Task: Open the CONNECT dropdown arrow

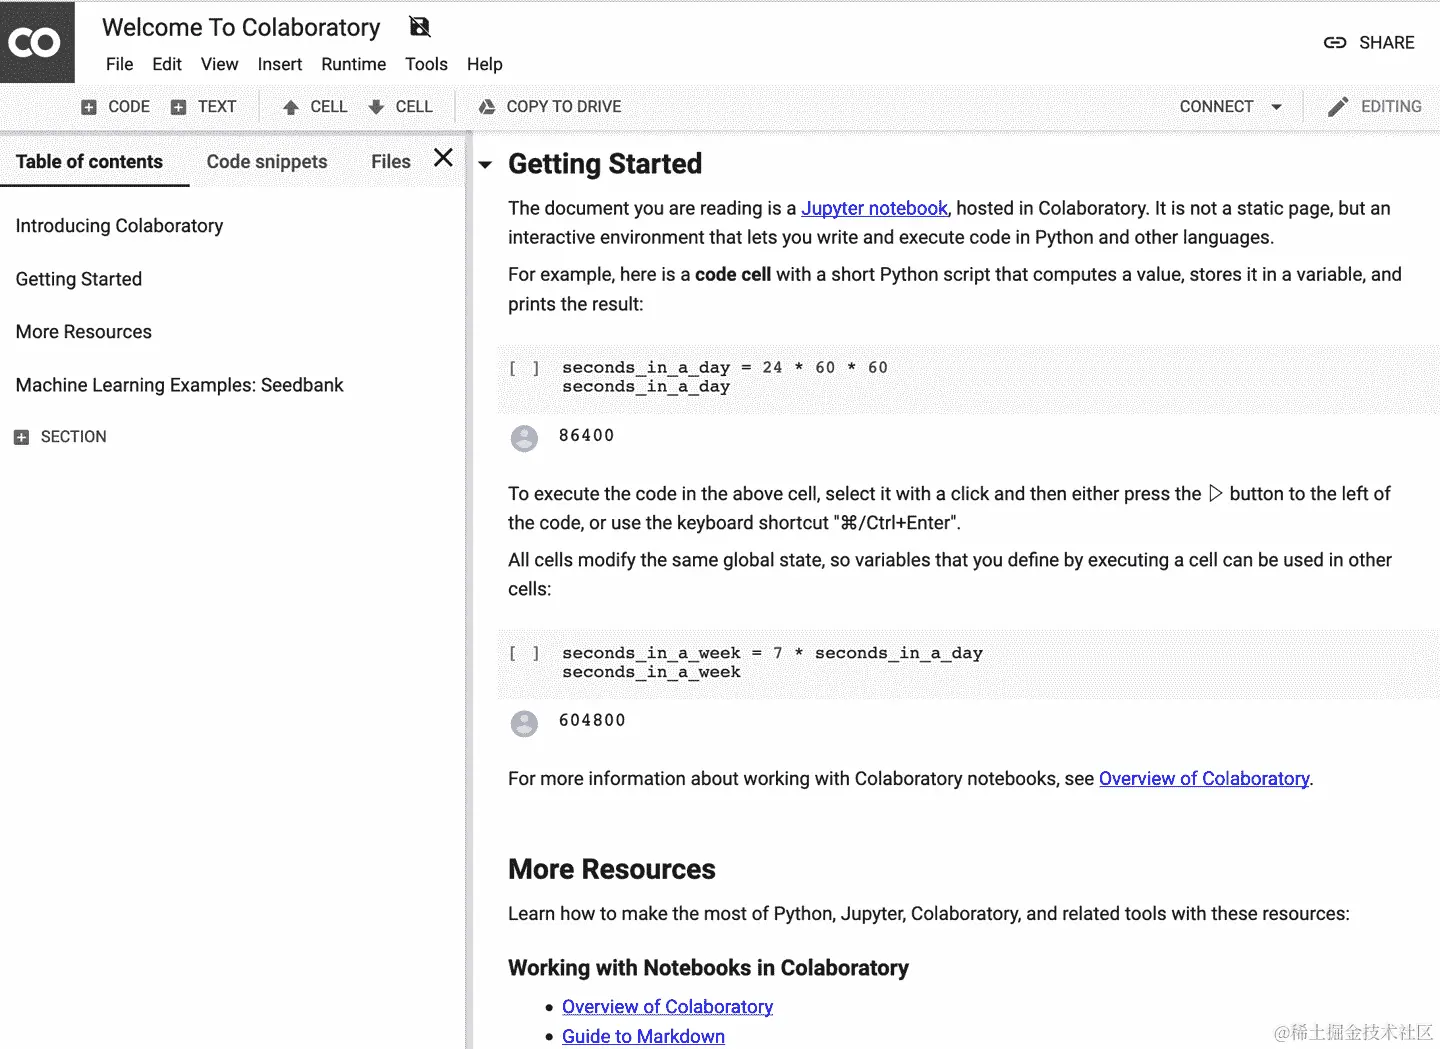Action: tap(1277, 107)
